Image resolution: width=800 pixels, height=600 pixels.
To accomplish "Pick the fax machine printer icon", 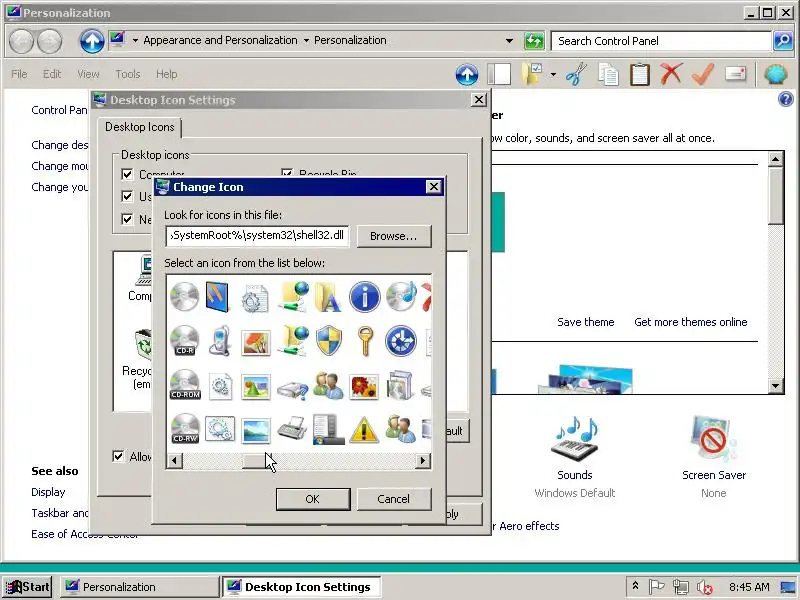I will tap(292, 429).
